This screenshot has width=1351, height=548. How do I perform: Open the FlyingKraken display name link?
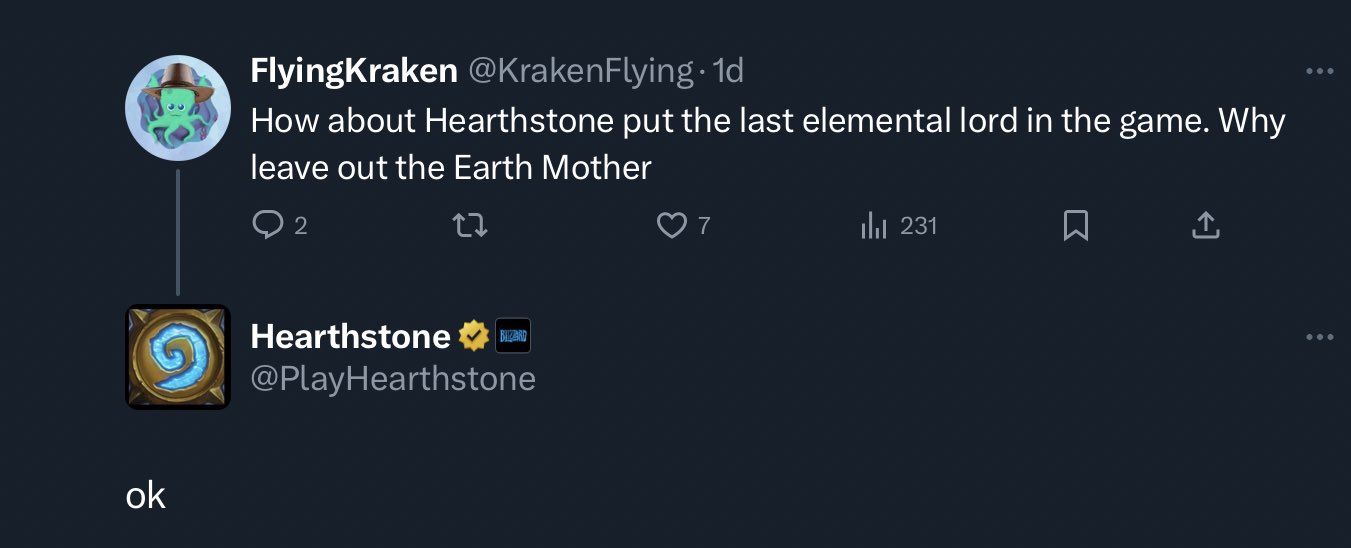pos(354,71)
